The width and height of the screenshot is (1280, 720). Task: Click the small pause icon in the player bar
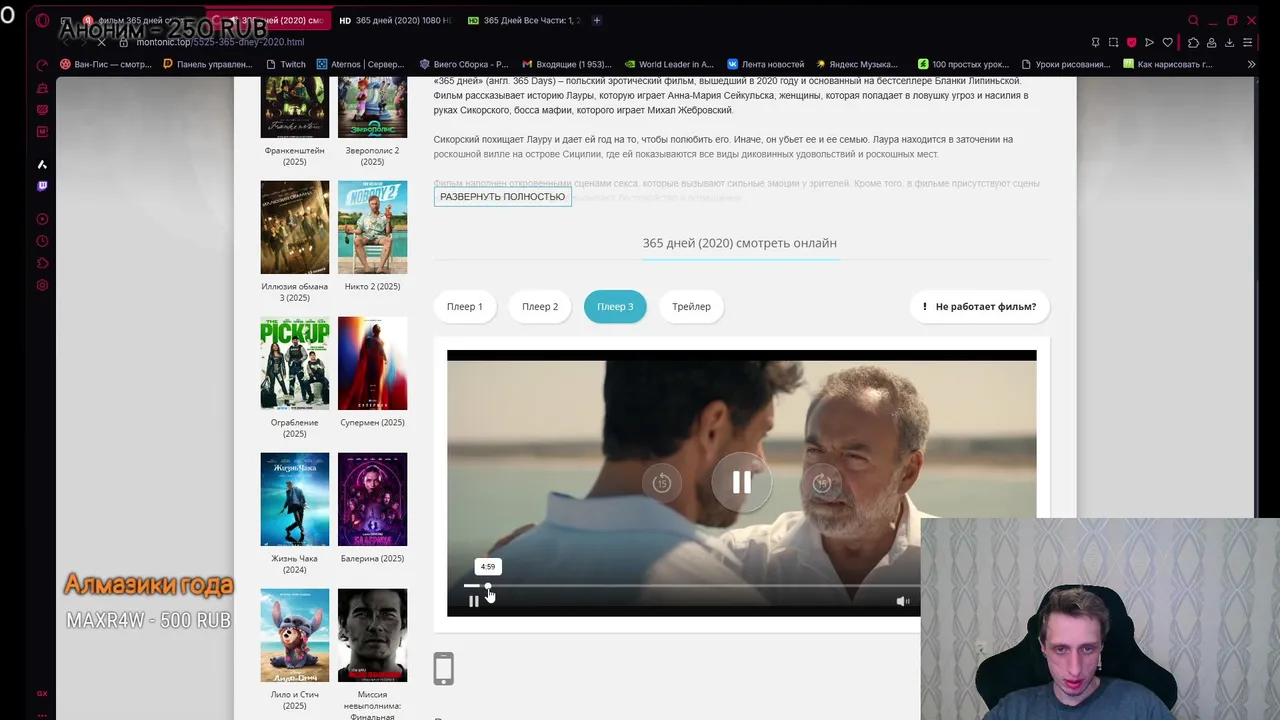click(x=473, y=601)
